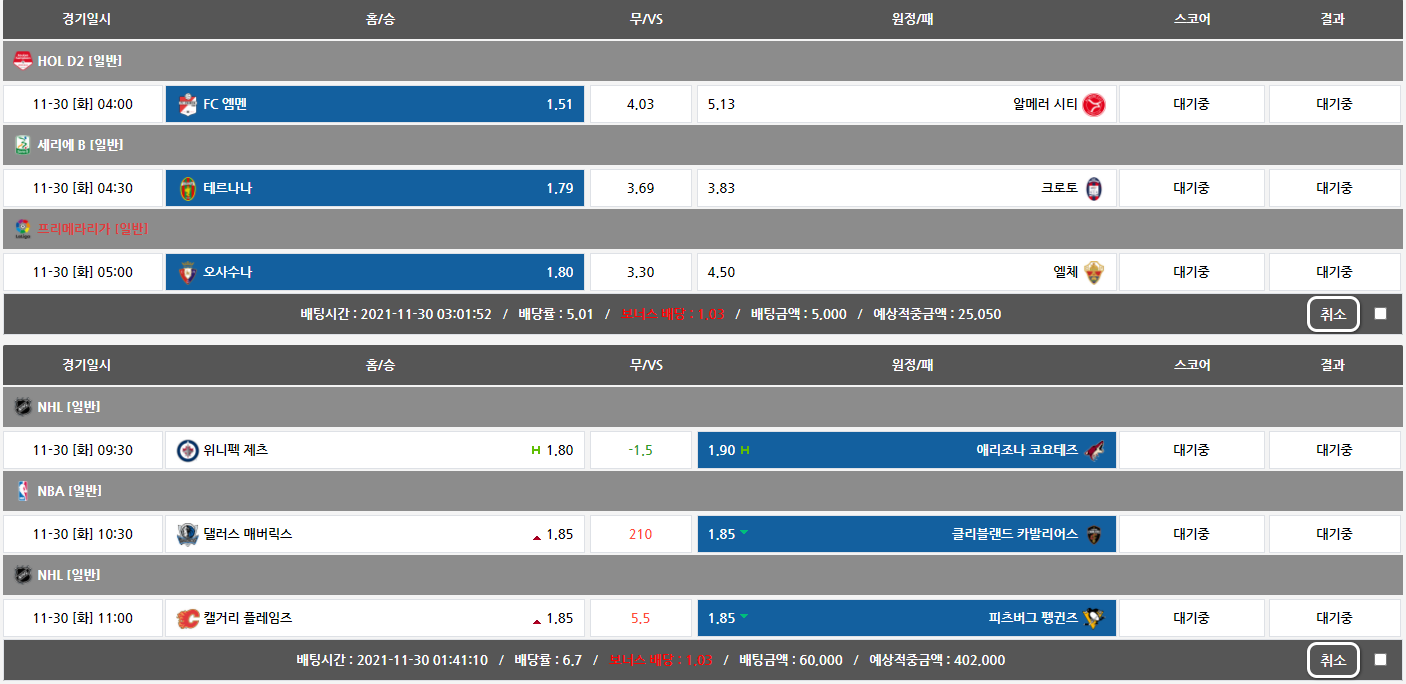Click the Pittsburgh Penguins logo
1406x684 pixels.
point(1094,618)
